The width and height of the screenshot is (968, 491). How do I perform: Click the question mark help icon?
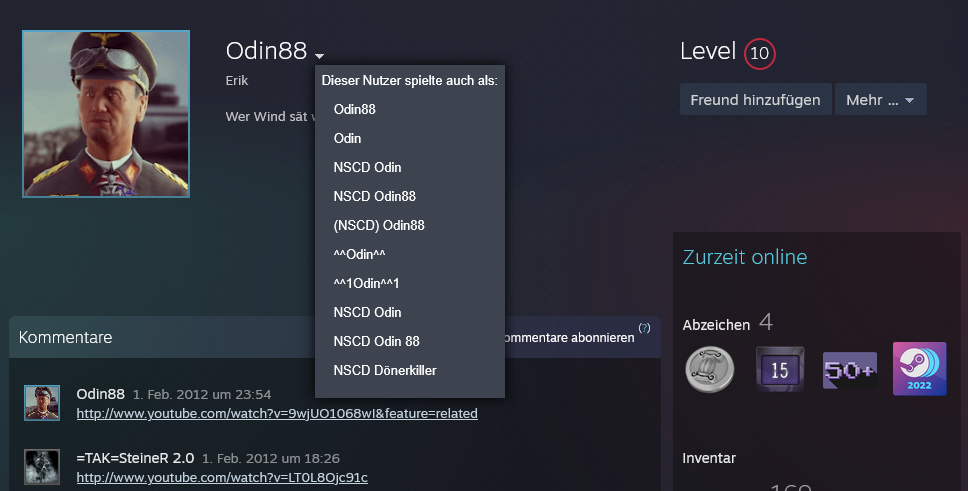(x=644, y=328)
